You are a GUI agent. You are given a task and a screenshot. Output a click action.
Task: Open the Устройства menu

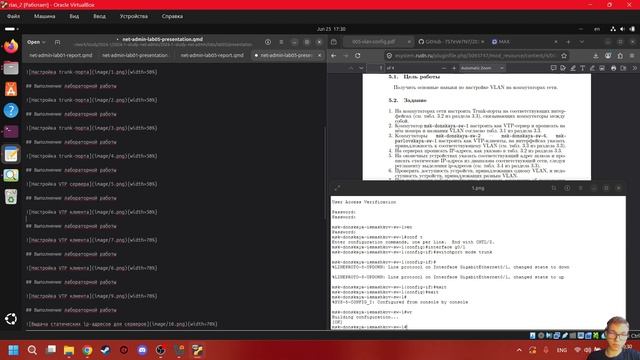(134, 16)
